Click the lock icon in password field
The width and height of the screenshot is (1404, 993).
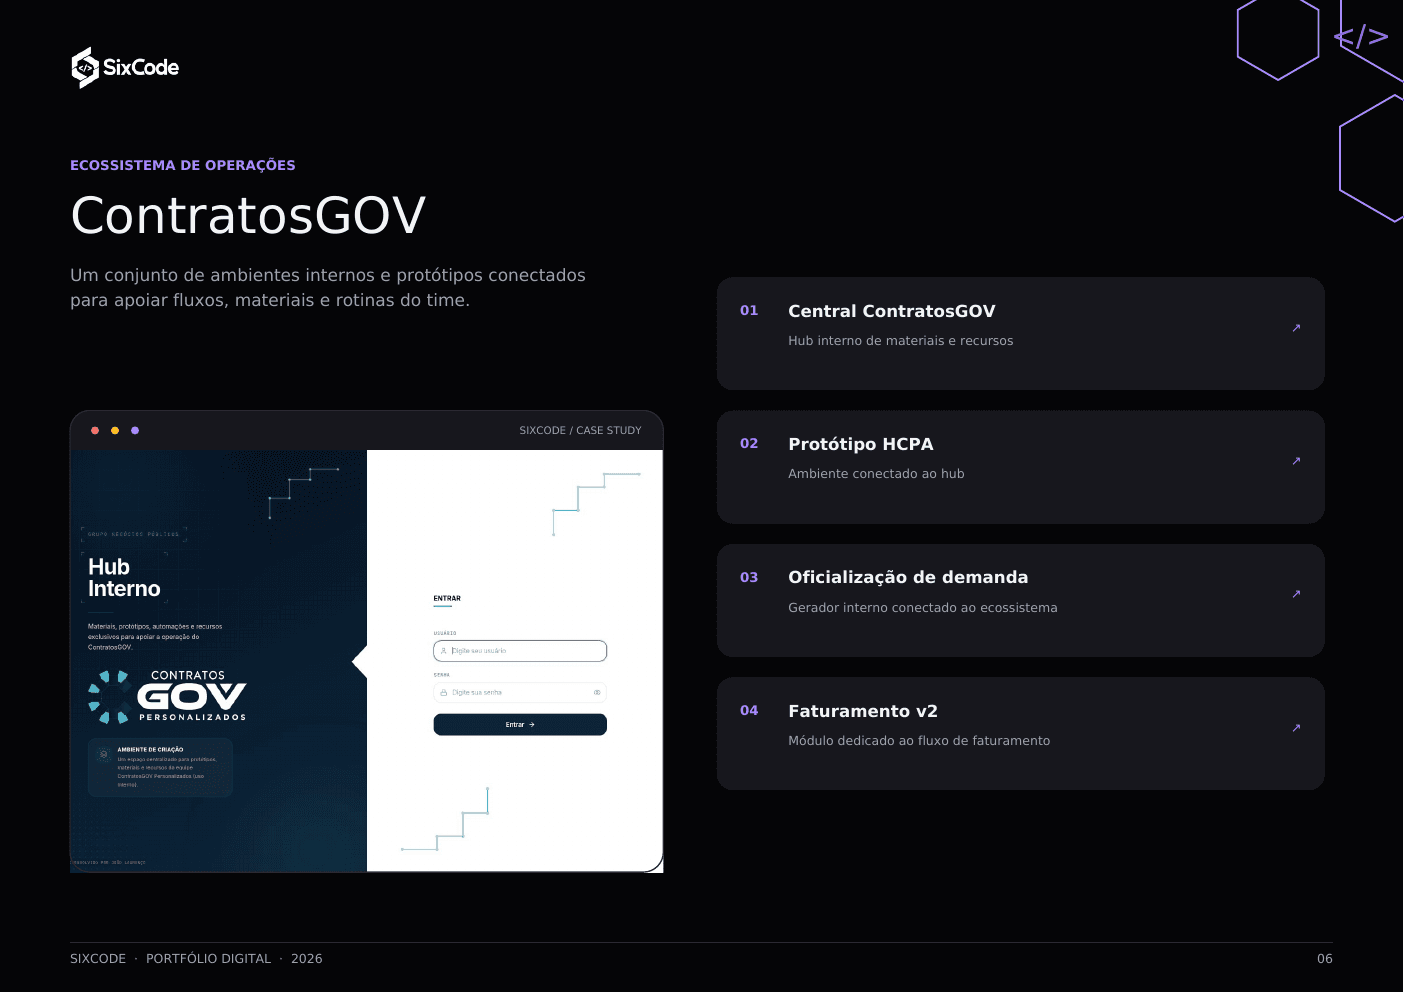[x=444, y=692]
